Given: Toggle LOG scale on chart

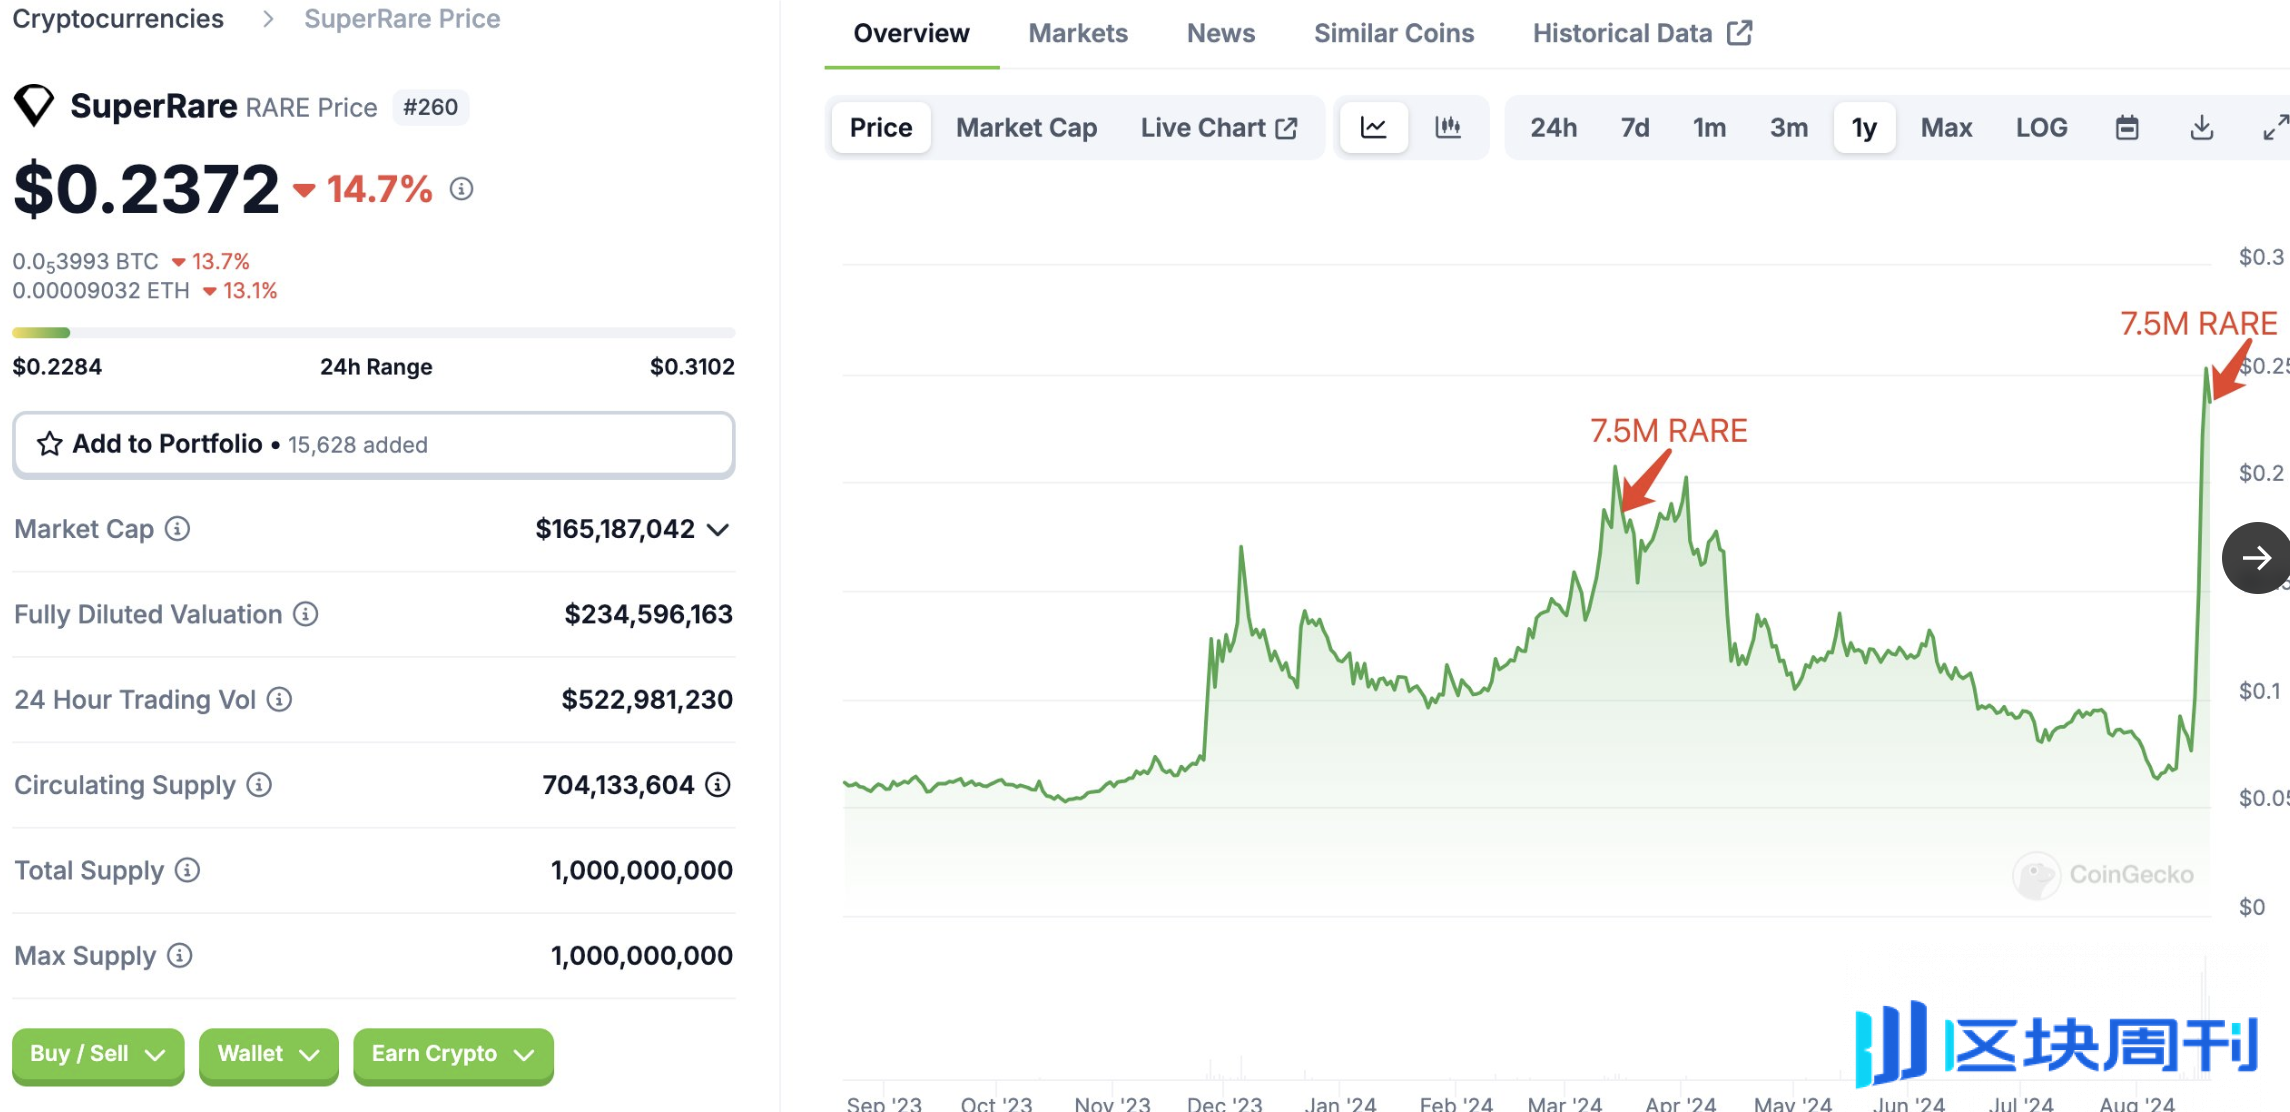Looking at the screenshot, I should pos(2041,128).
